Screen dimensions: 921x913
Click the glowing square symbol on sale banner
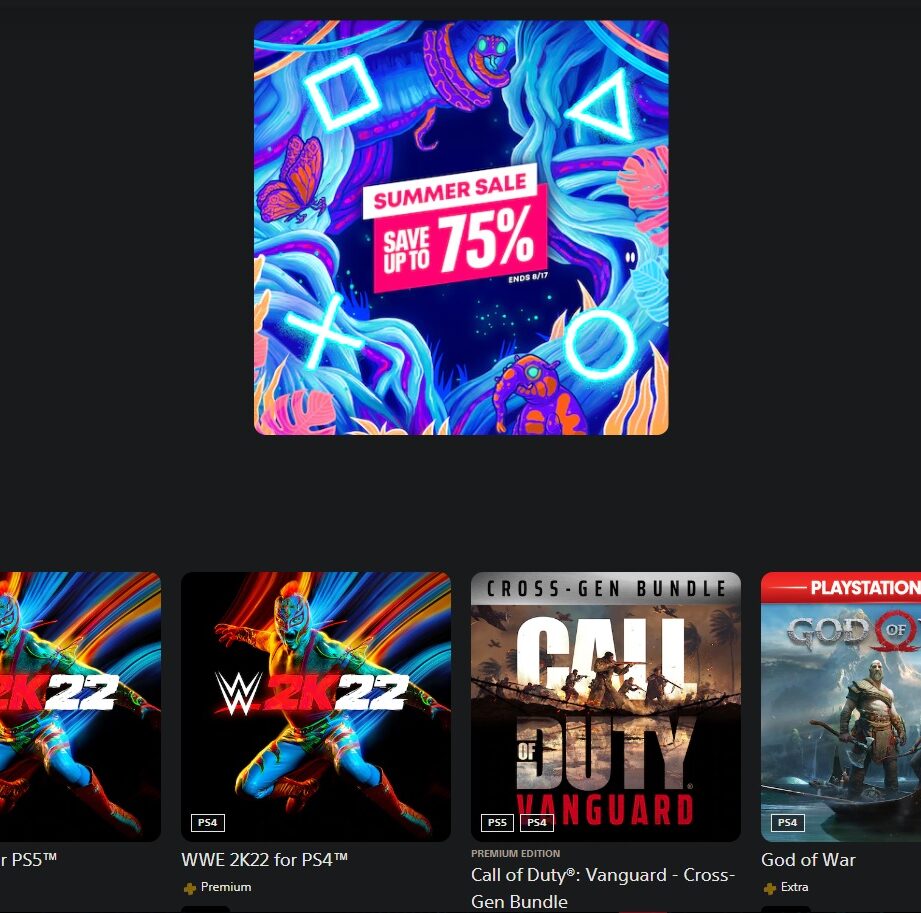click(341, 92)
